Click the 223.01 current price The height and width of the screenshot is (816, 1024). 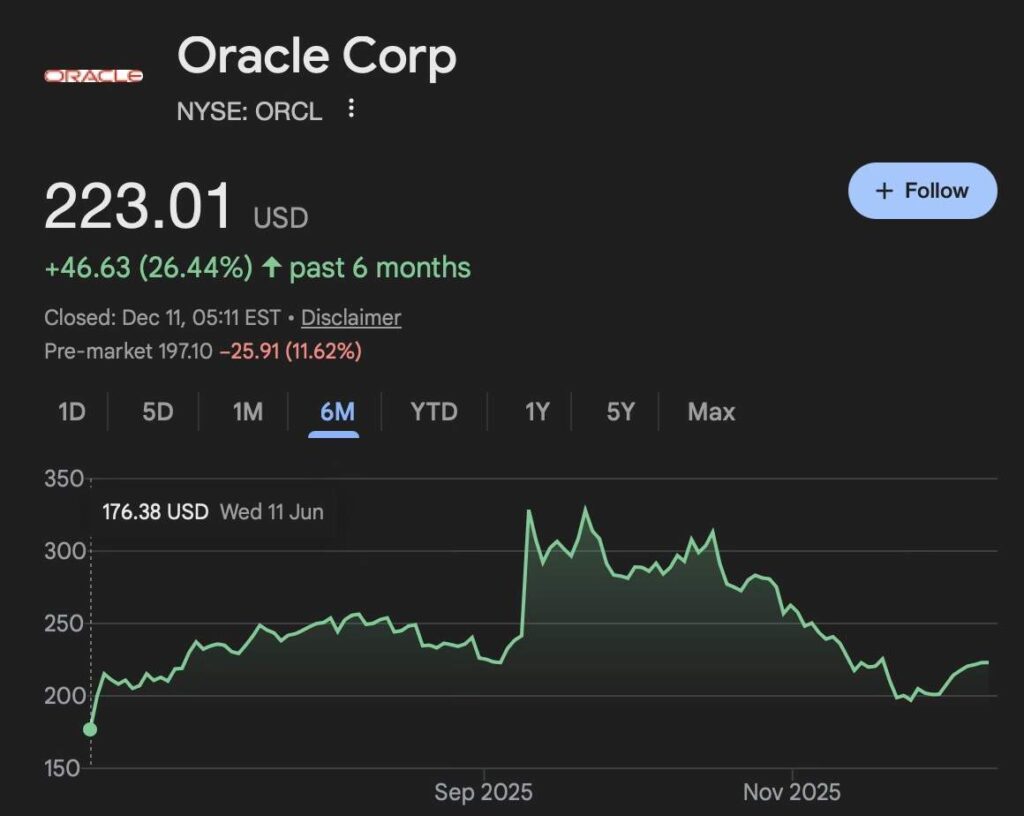point(138,208)
